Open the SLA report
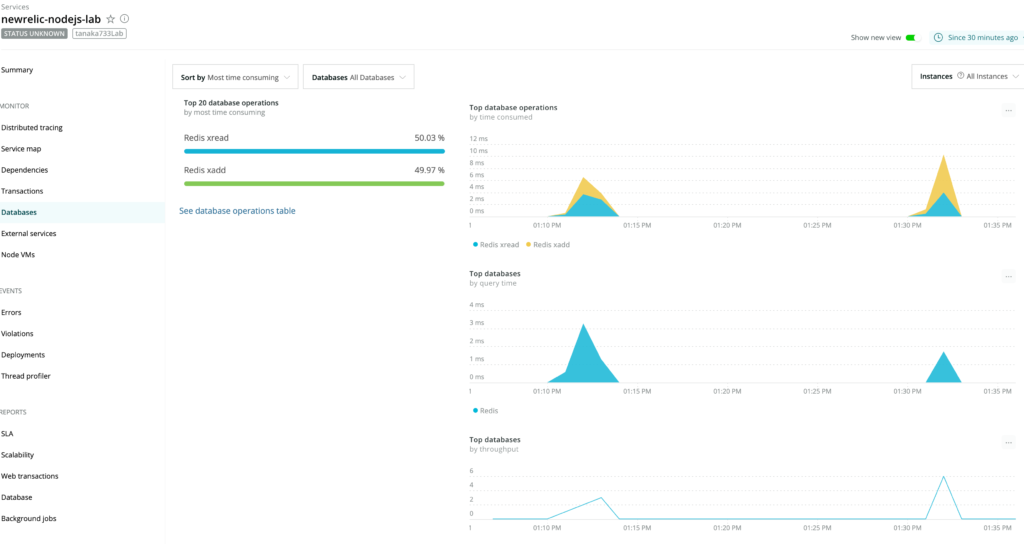Screen dimensions: 1024x544 coord(7,434)
